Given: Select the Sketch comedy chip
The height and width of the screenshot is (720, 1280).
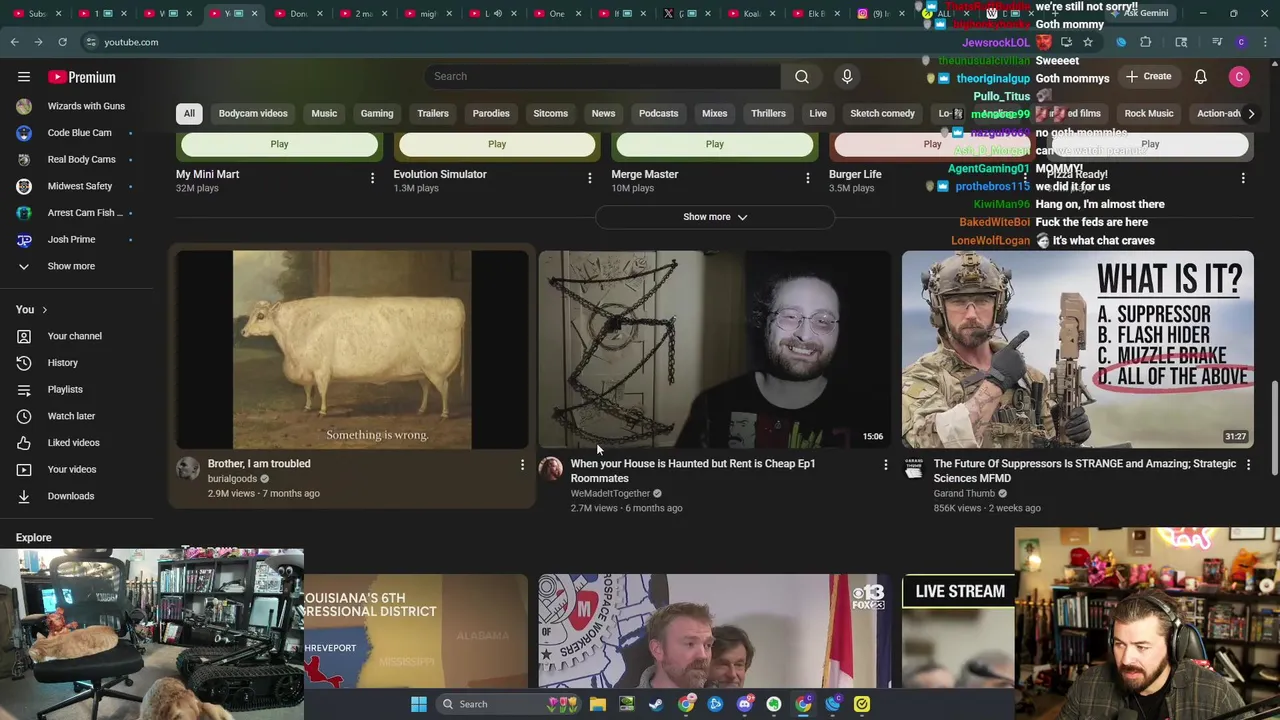Looking at the screenshot, I should pos(882,113).
